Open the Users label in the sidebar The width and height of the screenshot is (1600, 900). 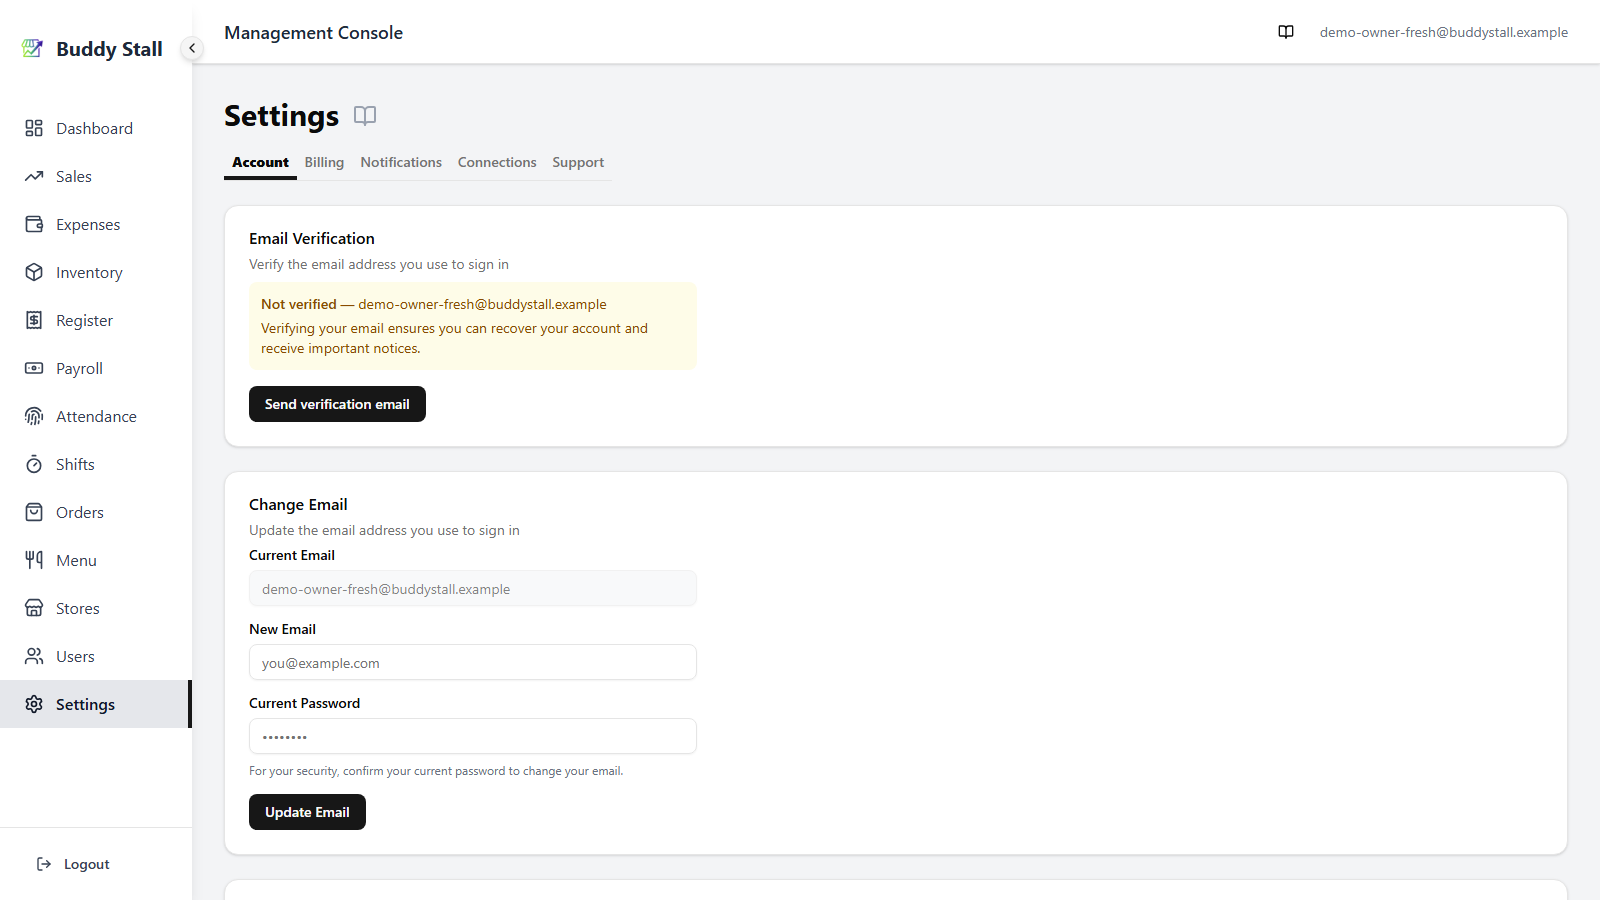pos(75,656)
